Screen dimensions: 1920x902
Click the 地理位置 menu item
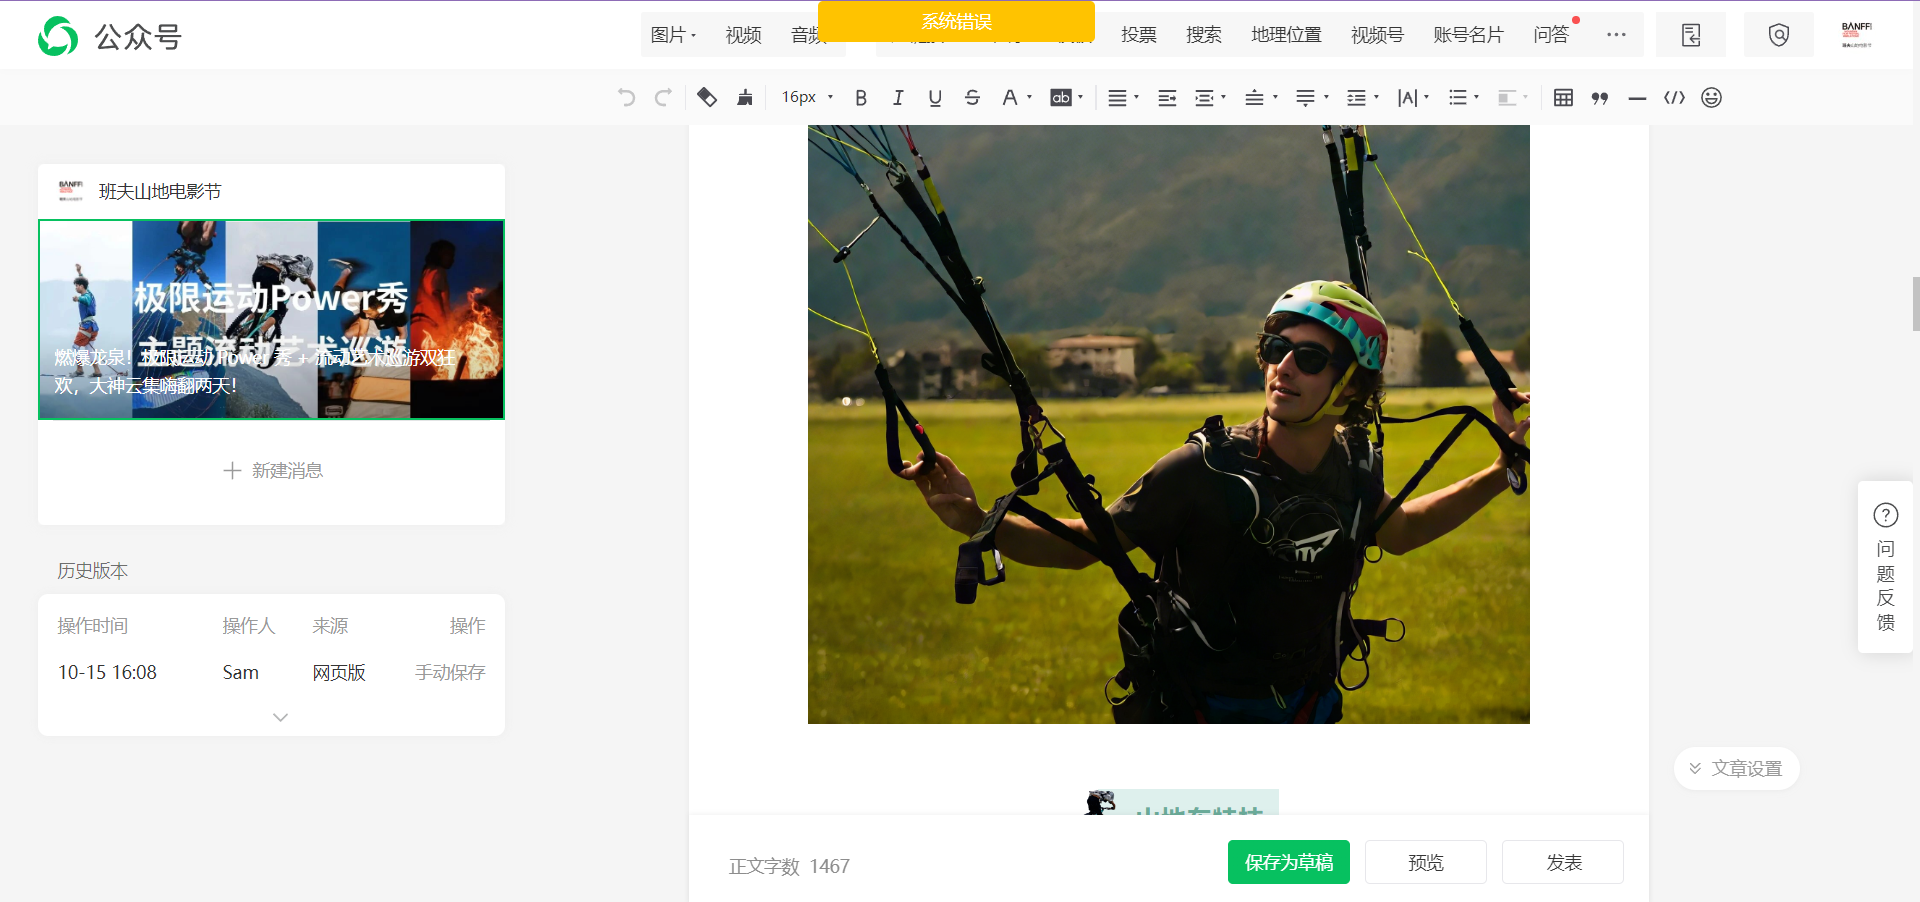click(x=1286, y=35)
